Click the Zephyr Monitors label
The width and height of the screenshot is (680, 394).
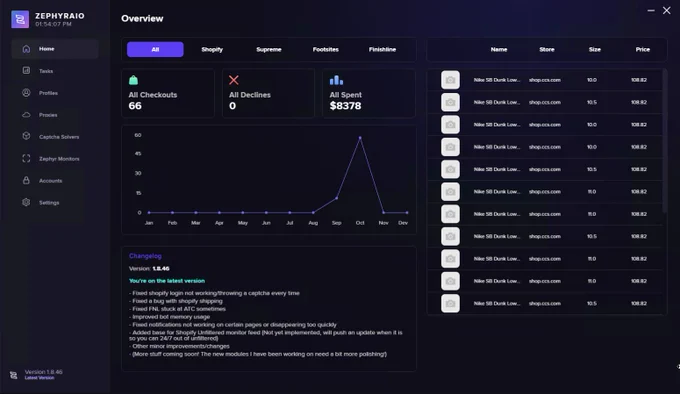59,159
